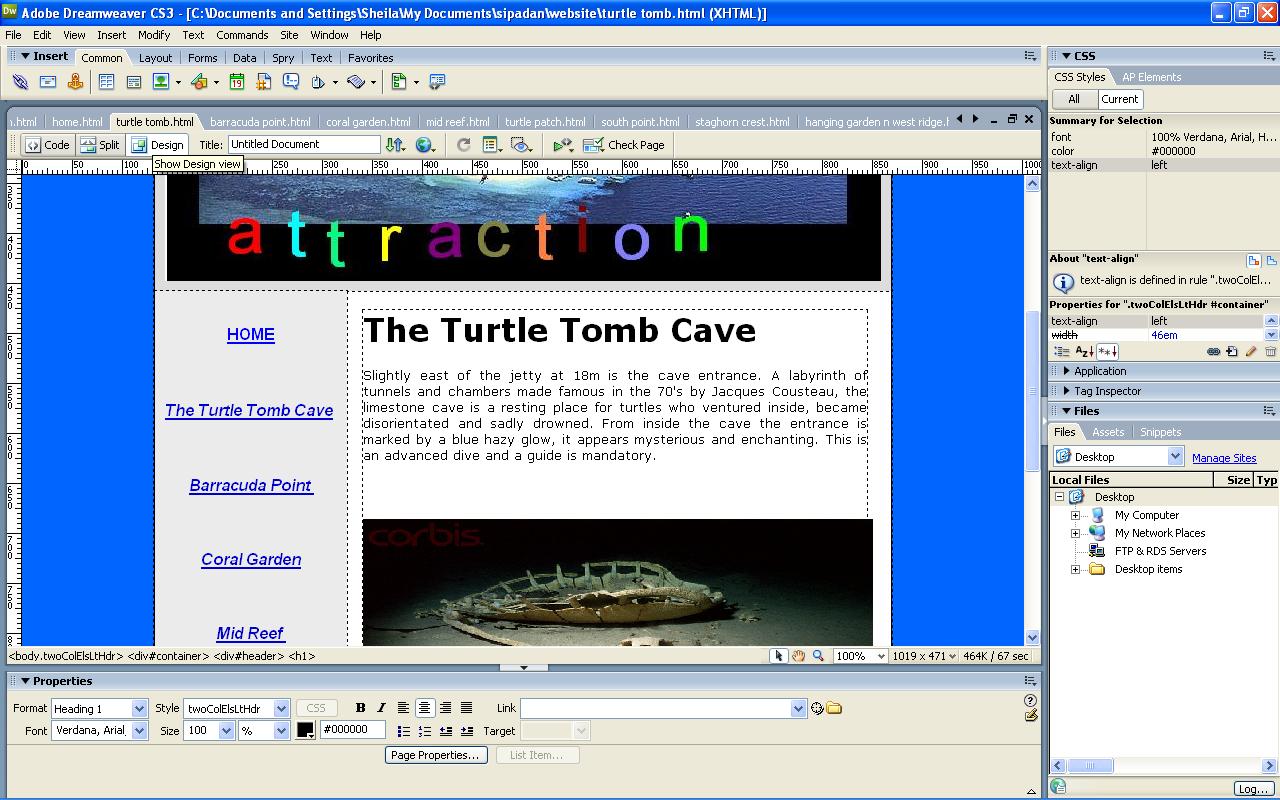Open the Commands menu

point(242,35)
